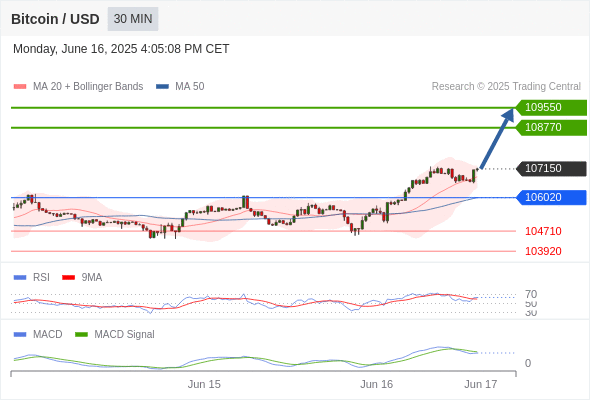Select the 109550 resistance price tag
This screenshot has height=400, width=590.
[551, 108]
